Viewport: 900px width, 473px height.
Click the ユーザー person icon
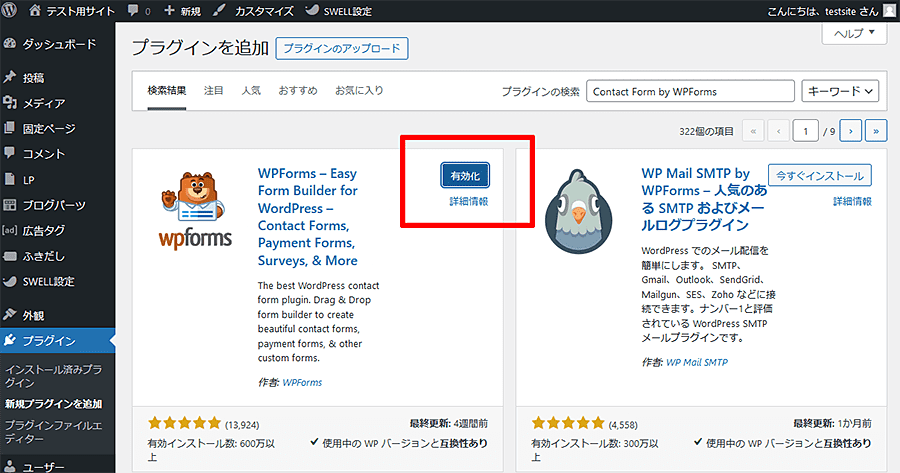pos(9,467)
